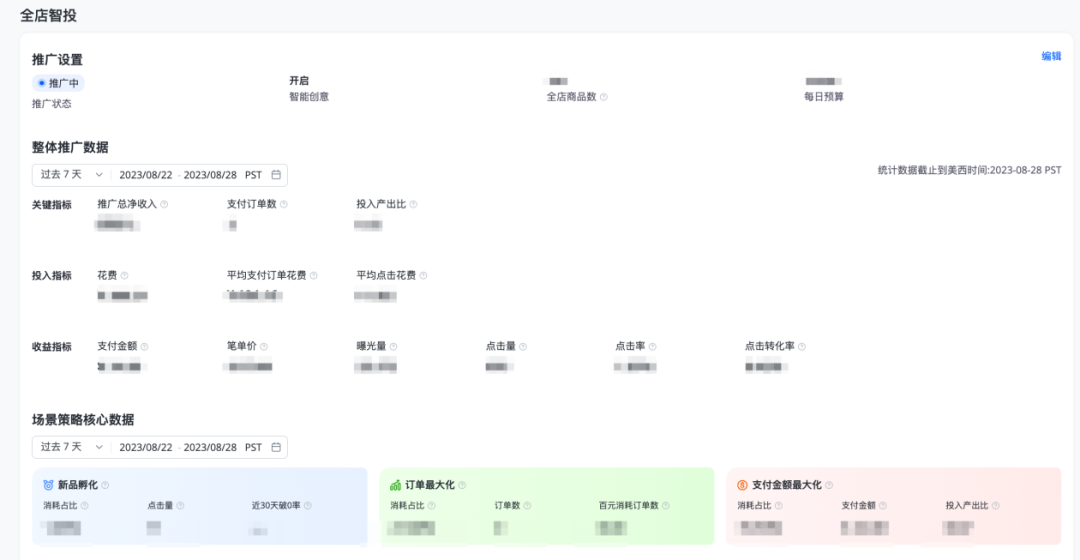This screenshot has width=1080, height=560.
Task: Click the 编辑 link in 推广设置
Action: click(x=1051, y=57)
